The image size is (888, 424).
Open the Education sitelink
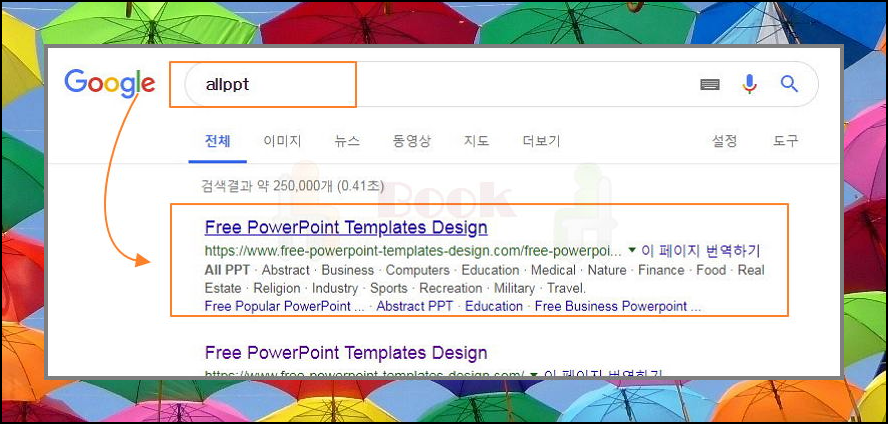[x=494, y=306]
